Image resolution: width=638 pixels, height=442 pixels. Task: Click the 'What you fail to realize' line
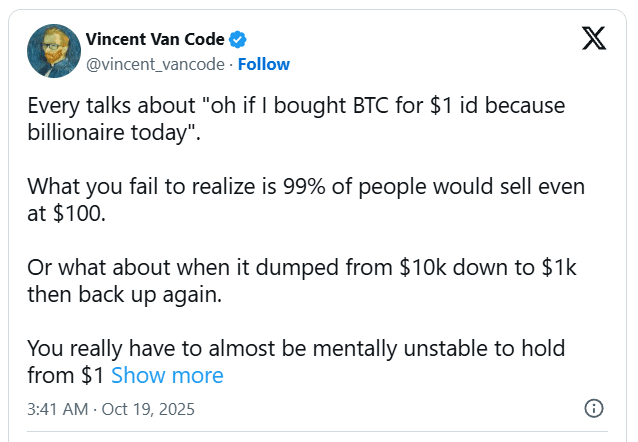coord(305,186)
